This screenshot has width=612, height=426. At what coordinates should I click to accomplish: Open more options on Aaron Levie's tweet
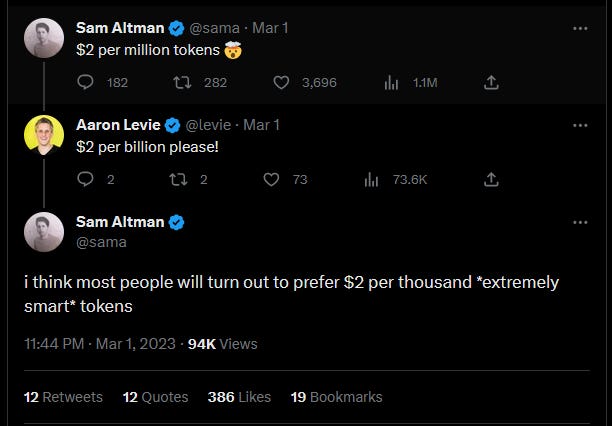point(580,125)
